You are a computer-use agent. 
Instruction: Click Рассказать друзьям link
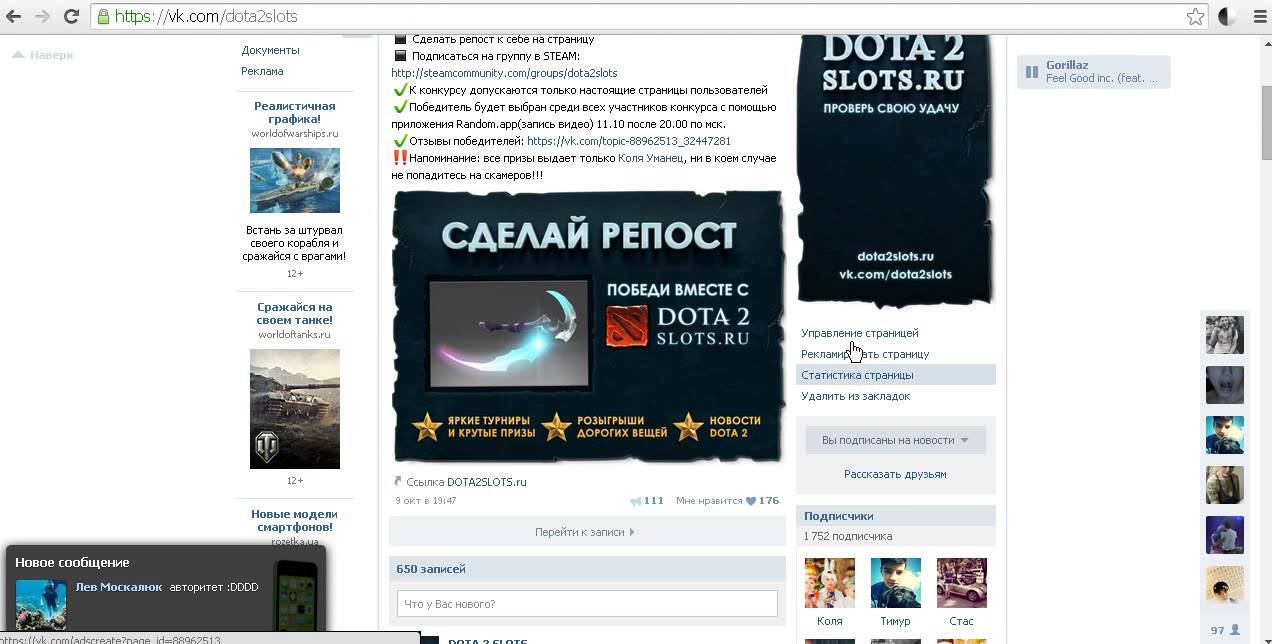[x=895, y=474]
